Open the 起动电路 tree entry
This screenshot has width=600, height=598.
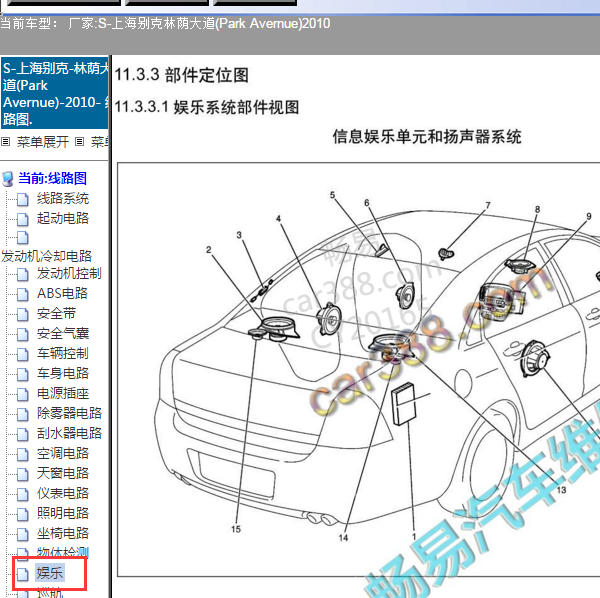point(63,218)
